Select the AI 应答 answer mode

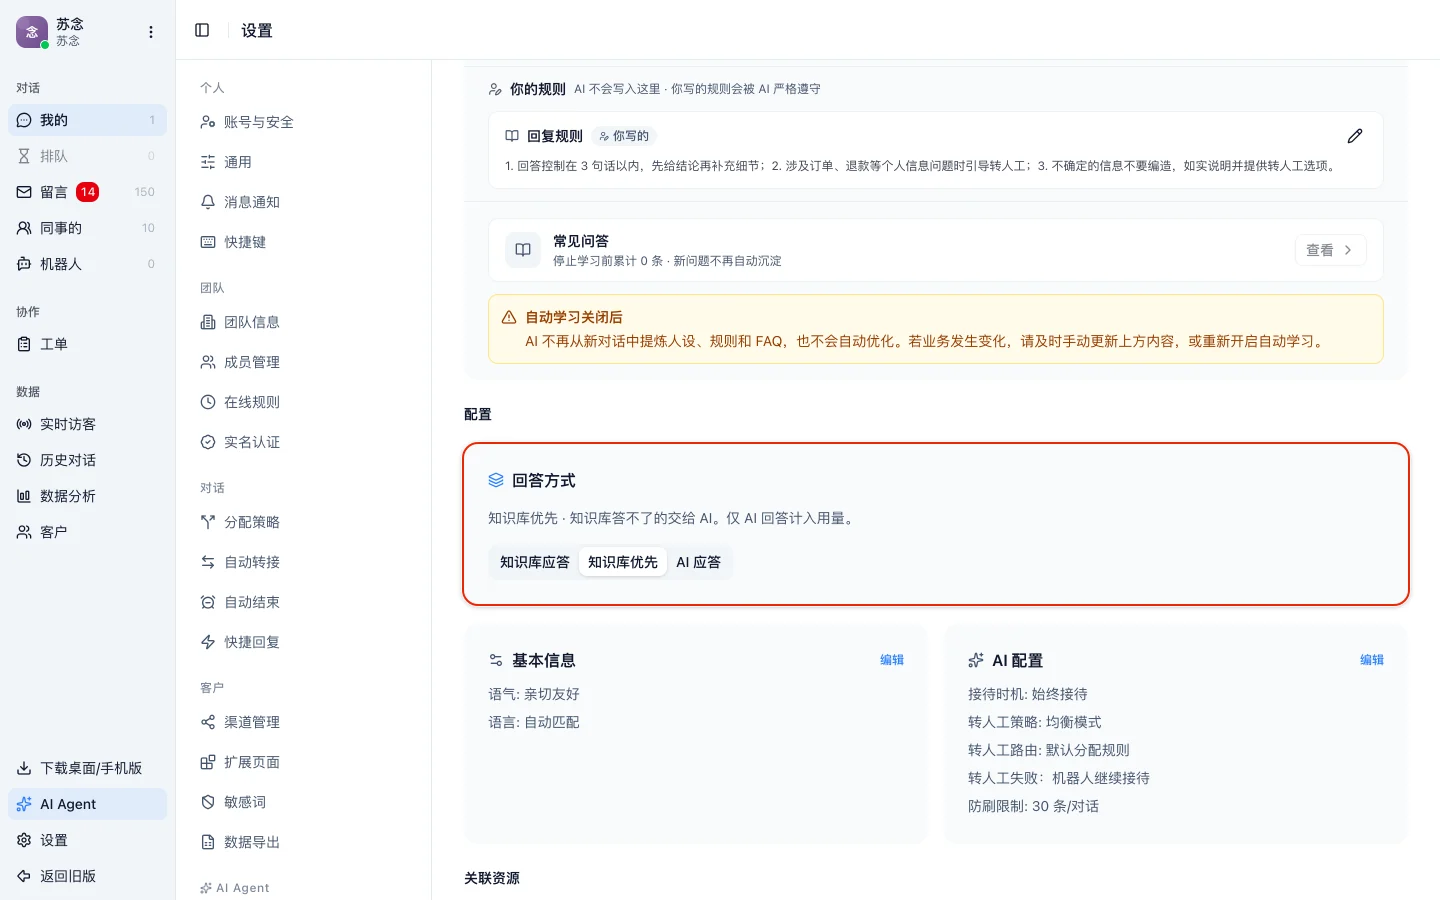coord(698,562)
